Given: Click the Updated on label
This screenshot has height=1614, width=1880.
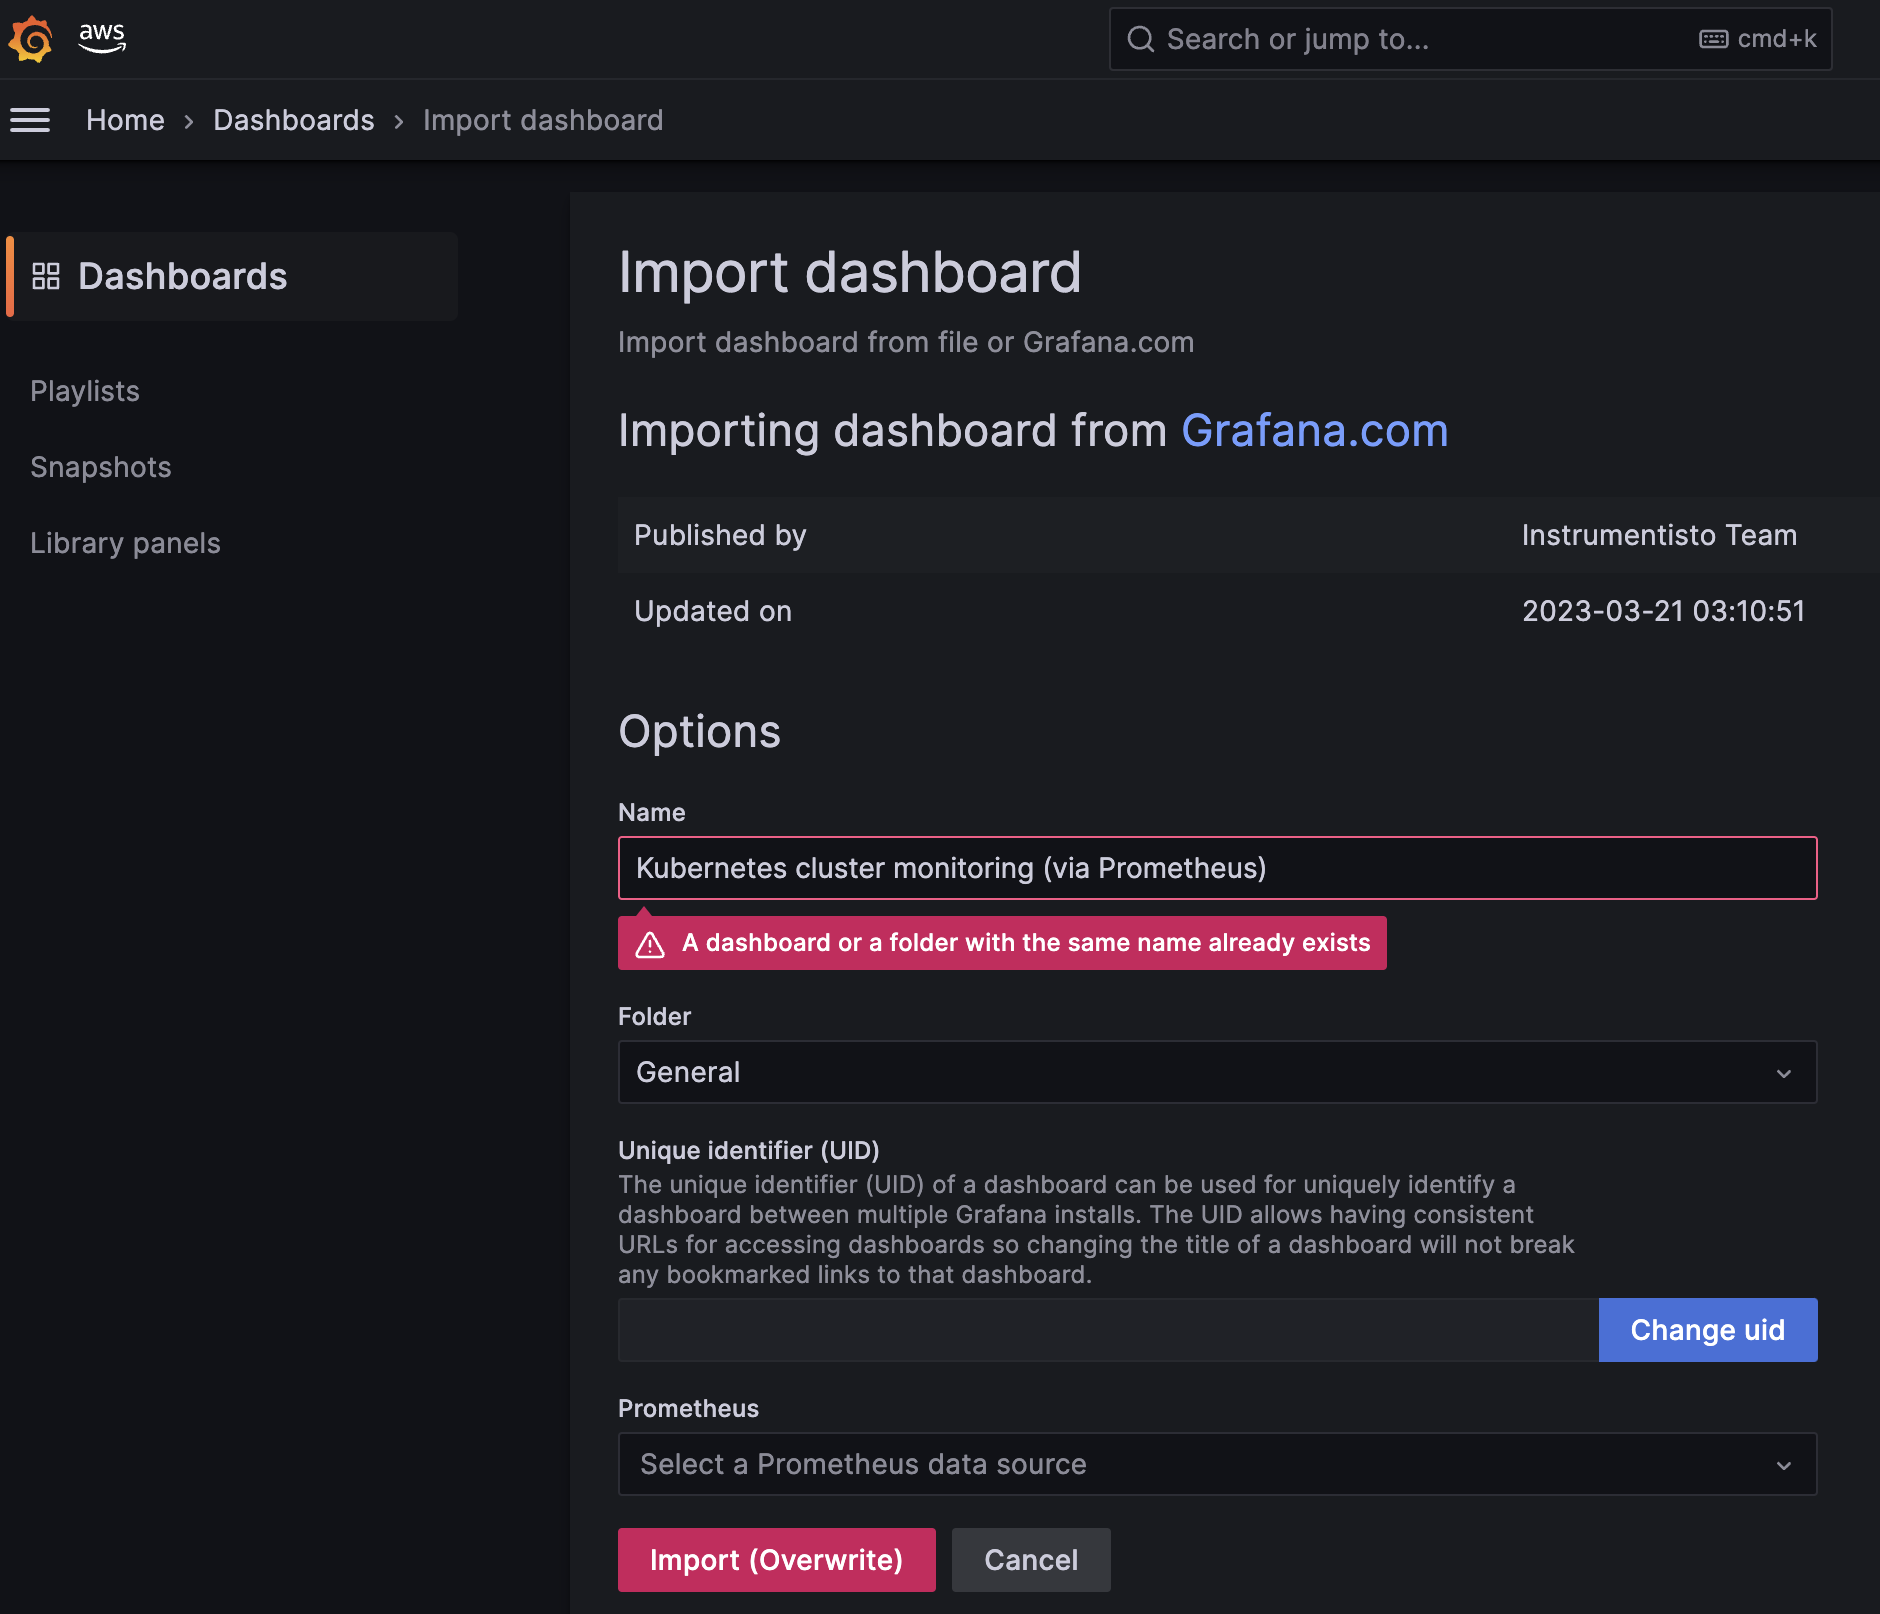Looking at the screenshot, I should [x=713, y=611].
